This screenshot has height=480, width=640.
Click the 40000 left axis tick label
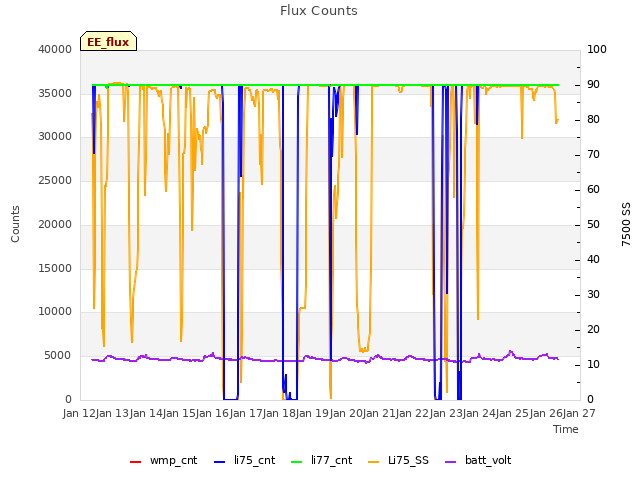[55, 49]
